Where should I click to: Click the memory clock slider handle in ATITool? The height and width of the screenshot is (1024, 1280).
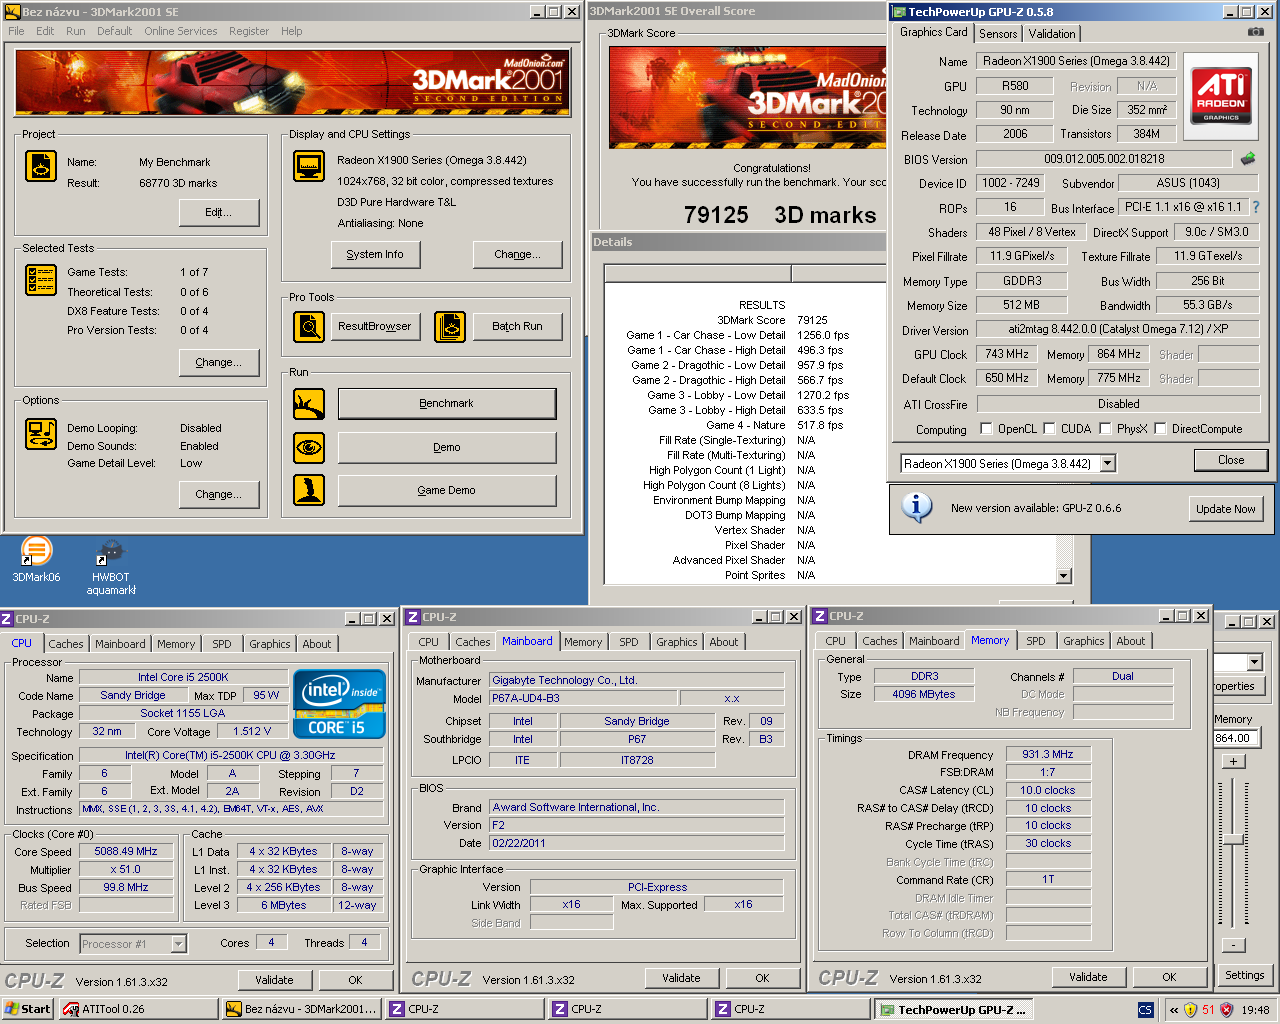[x=1234, y=838]
